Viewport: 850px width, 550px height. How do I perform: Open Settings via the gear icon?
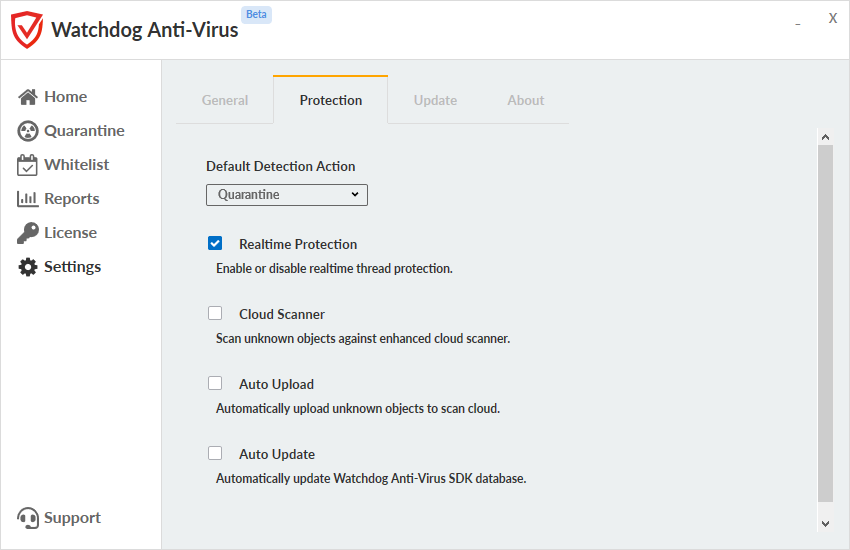tap(28, 267)
